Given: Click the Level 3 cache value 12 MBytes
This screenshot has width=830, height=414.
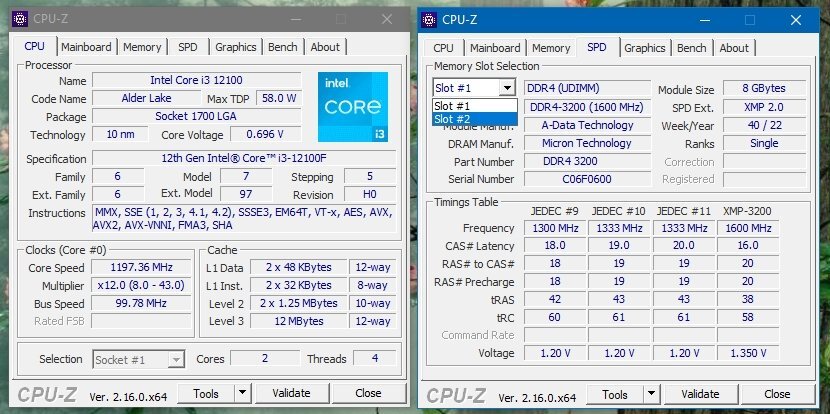Looking at the screenshot, I should (299, 321).
